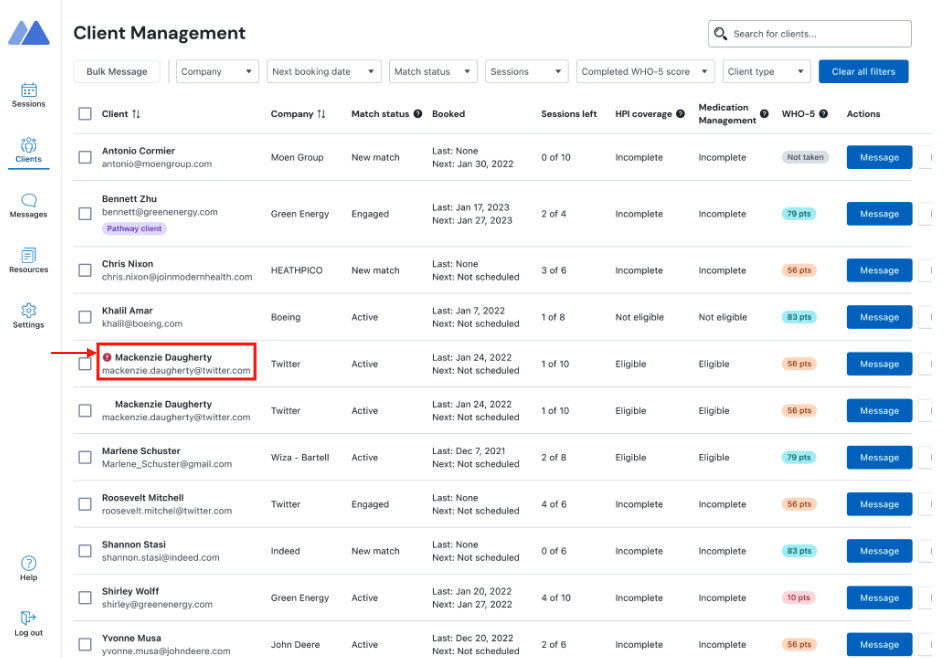The width and height of the screenshot is (946, 658).
Task: Select Marlene Schuster's row checkbox
Action: (85, 457)
